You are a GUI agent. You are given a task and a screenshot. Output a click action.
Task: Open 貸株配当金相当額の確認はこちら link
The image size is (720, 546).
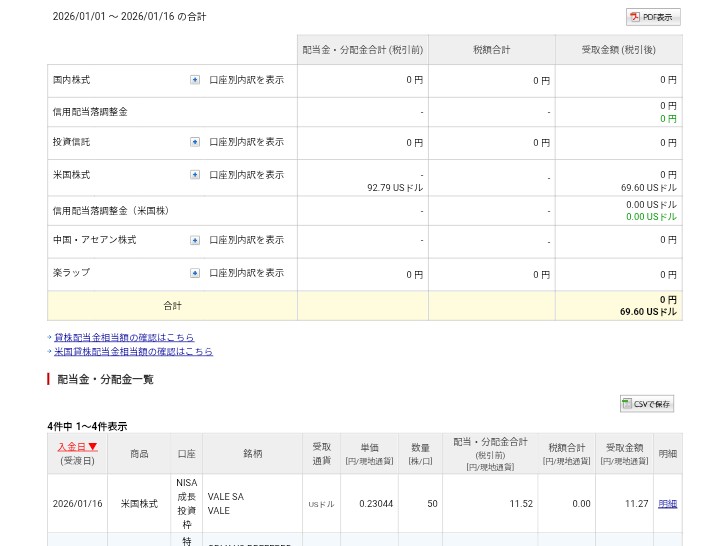(x=124, y=338)
